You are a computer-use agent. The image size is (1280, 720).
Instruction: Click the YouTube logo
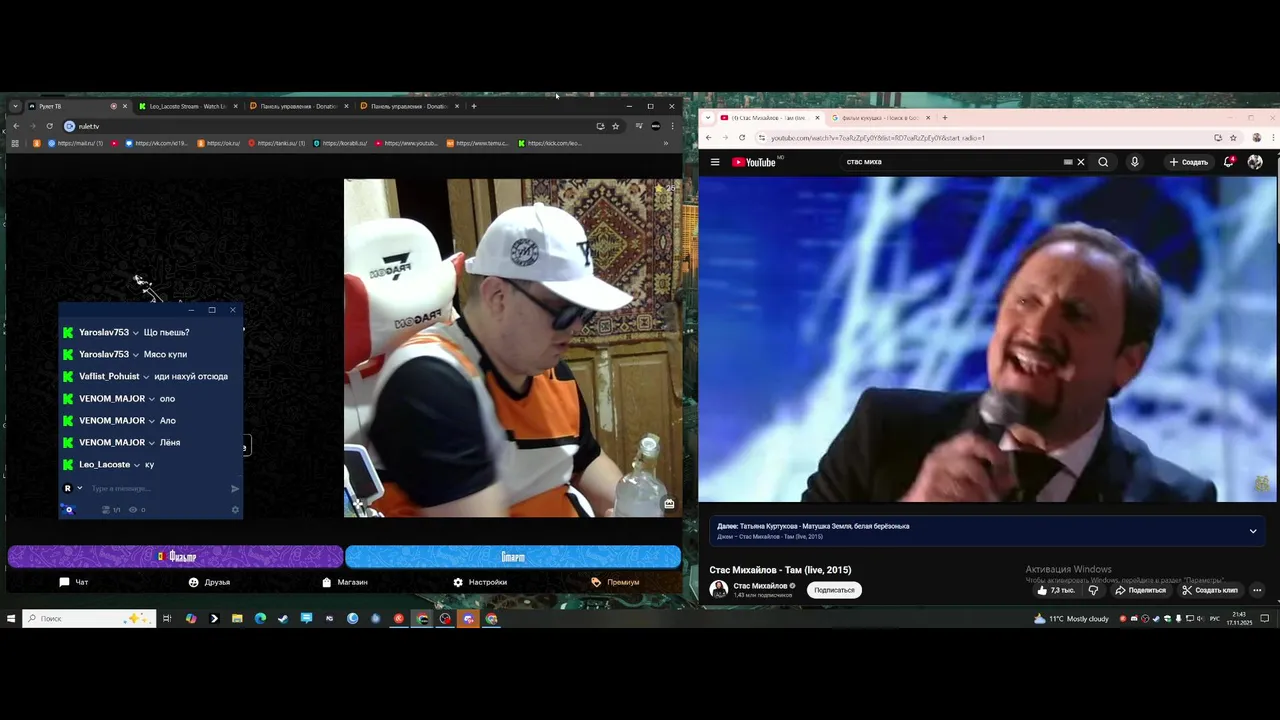(754, 162)
